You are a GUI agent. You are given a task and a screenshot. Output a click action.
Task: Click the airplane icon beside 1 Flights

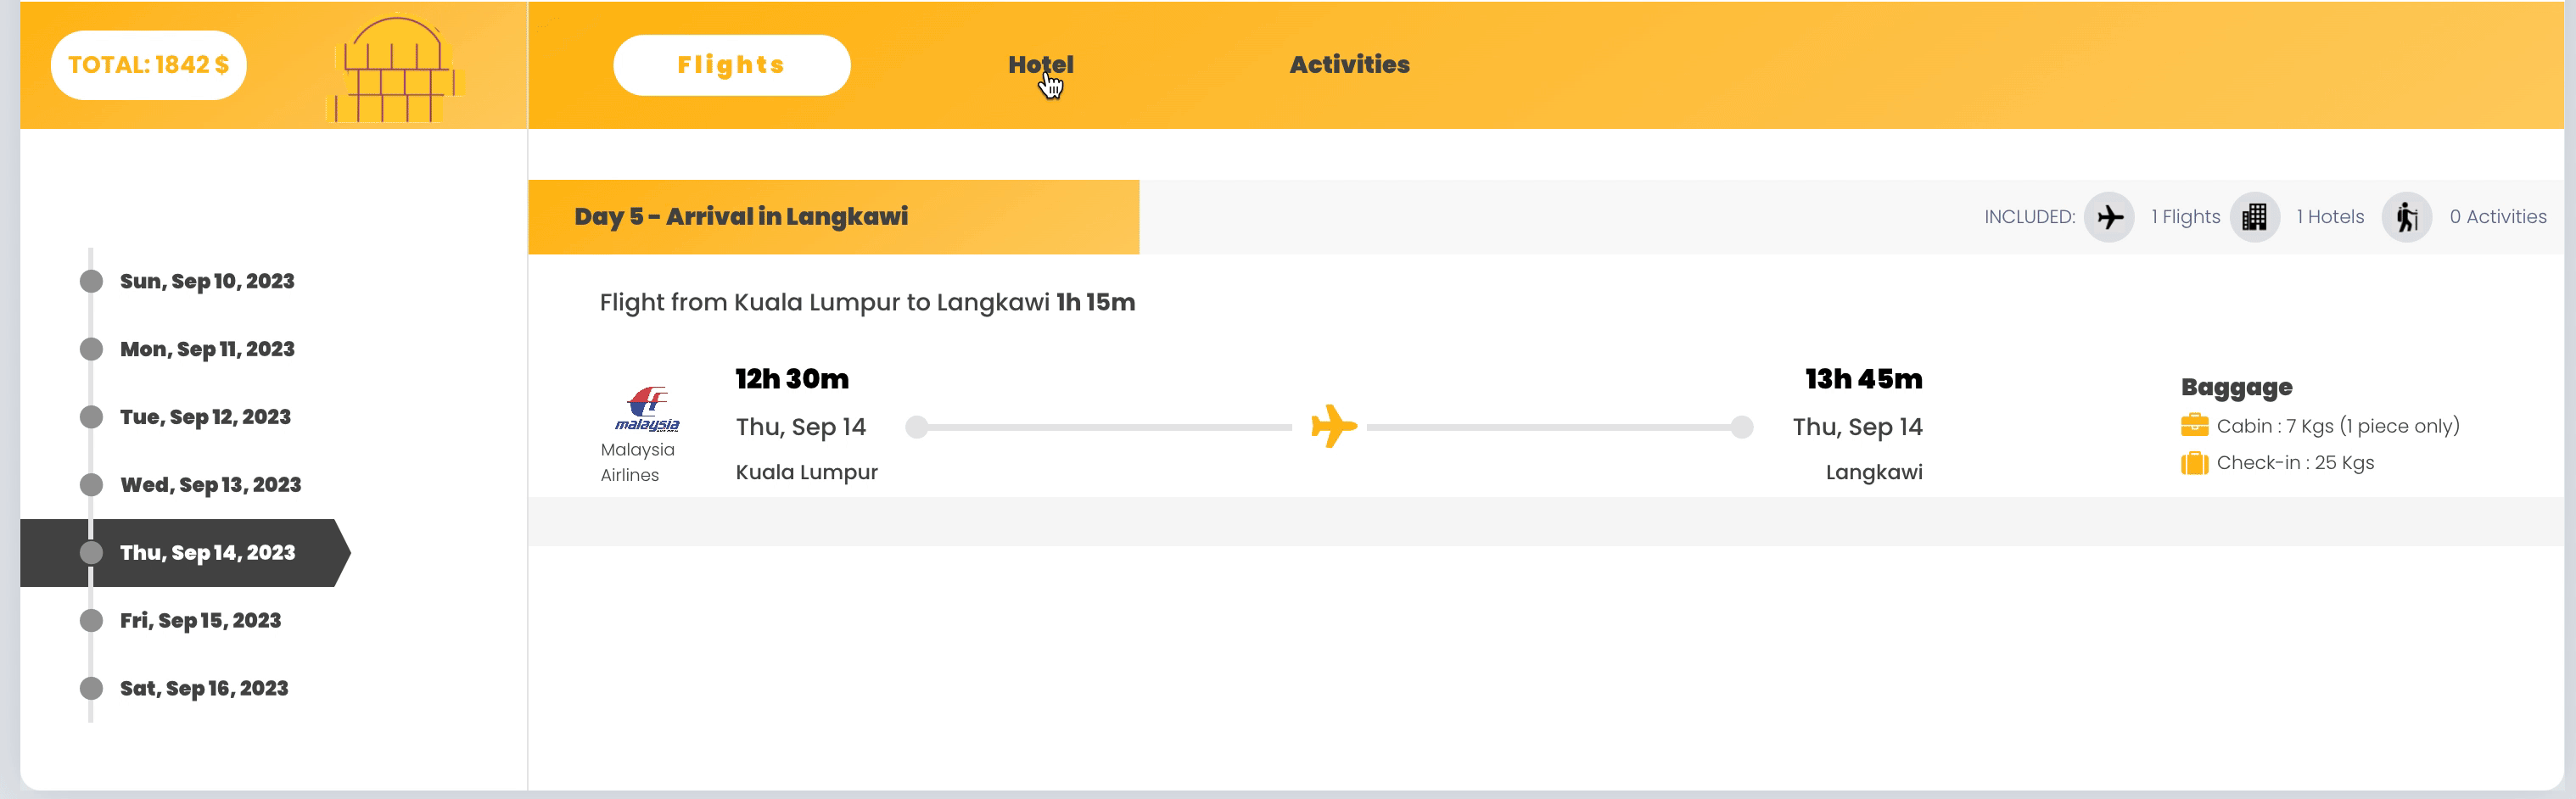[x=2109, y=217]
